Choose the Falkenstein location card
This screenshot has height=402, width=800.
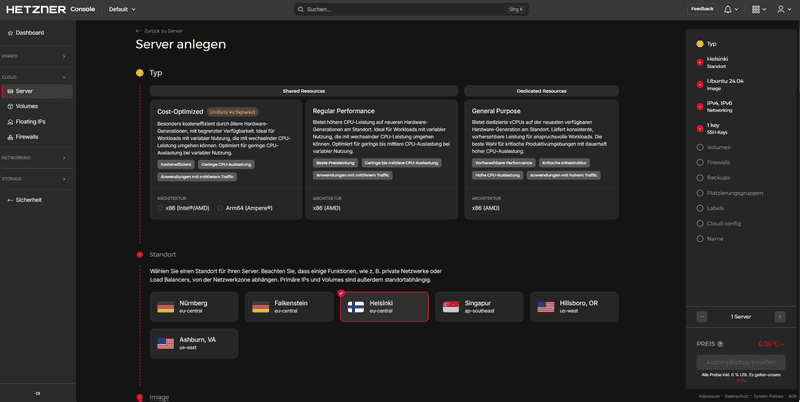coord(289,307)
